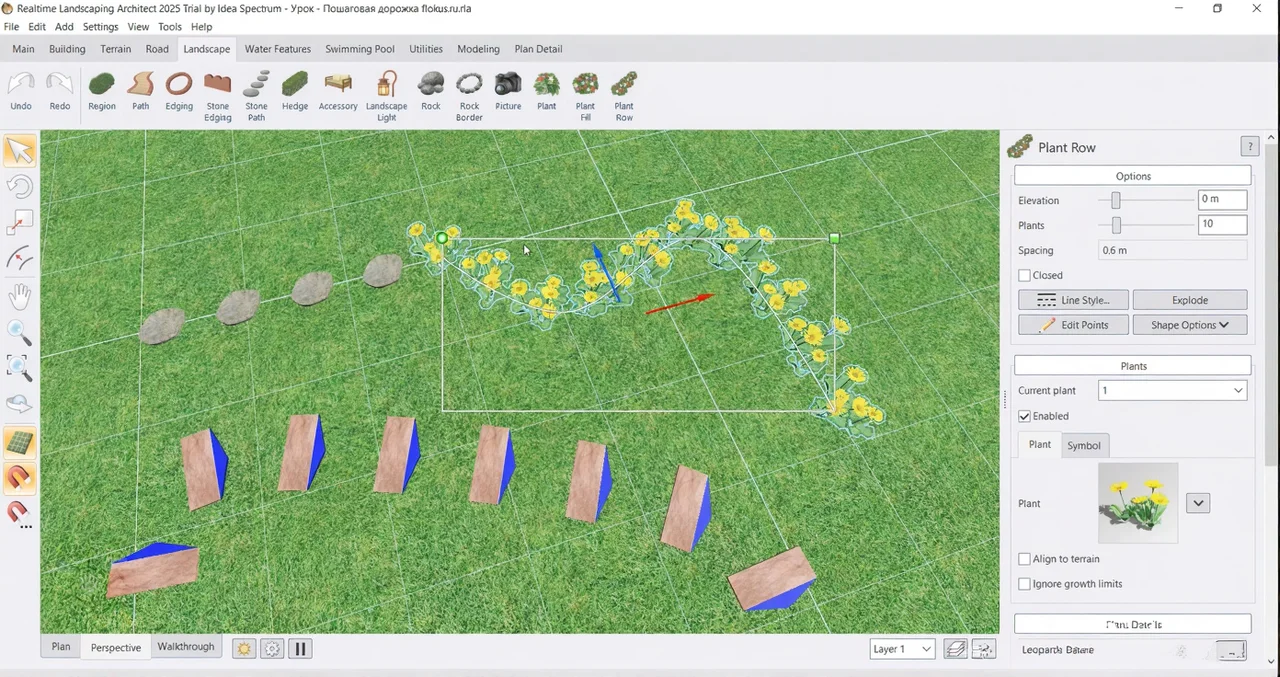Screen dimensions: 1280x677
Task: Open the Plant Fill tool
Action: coord(585,95)
